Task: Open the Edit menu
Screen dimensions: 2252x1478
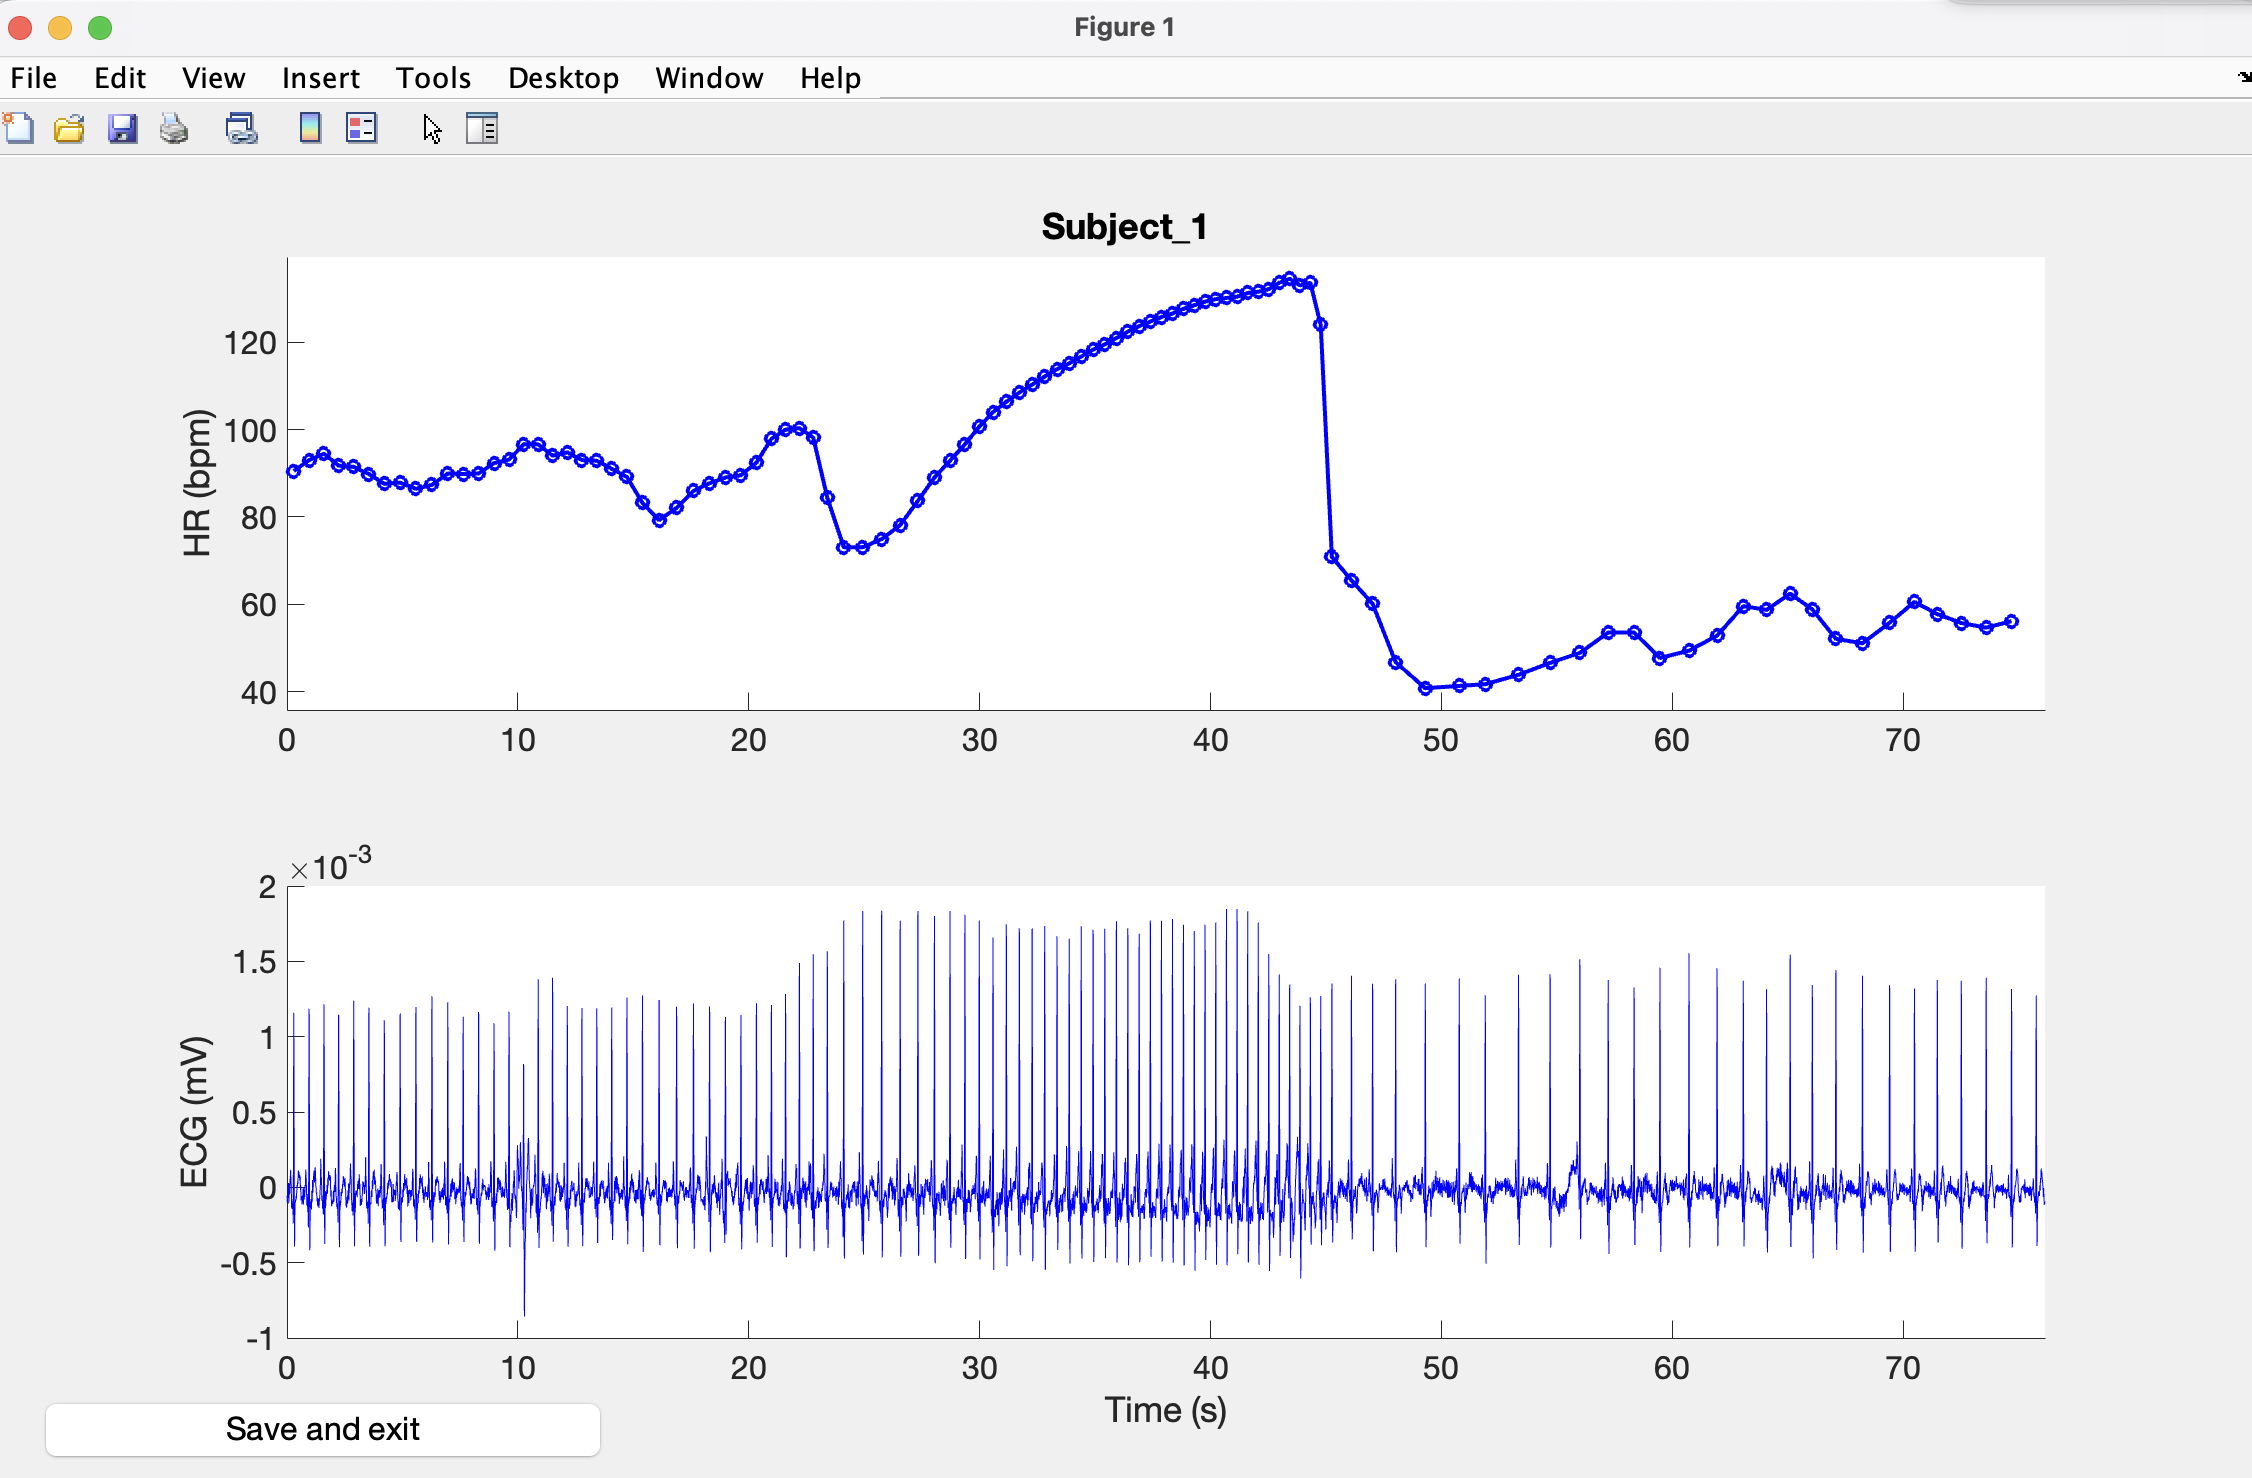Action: (120, 78)
